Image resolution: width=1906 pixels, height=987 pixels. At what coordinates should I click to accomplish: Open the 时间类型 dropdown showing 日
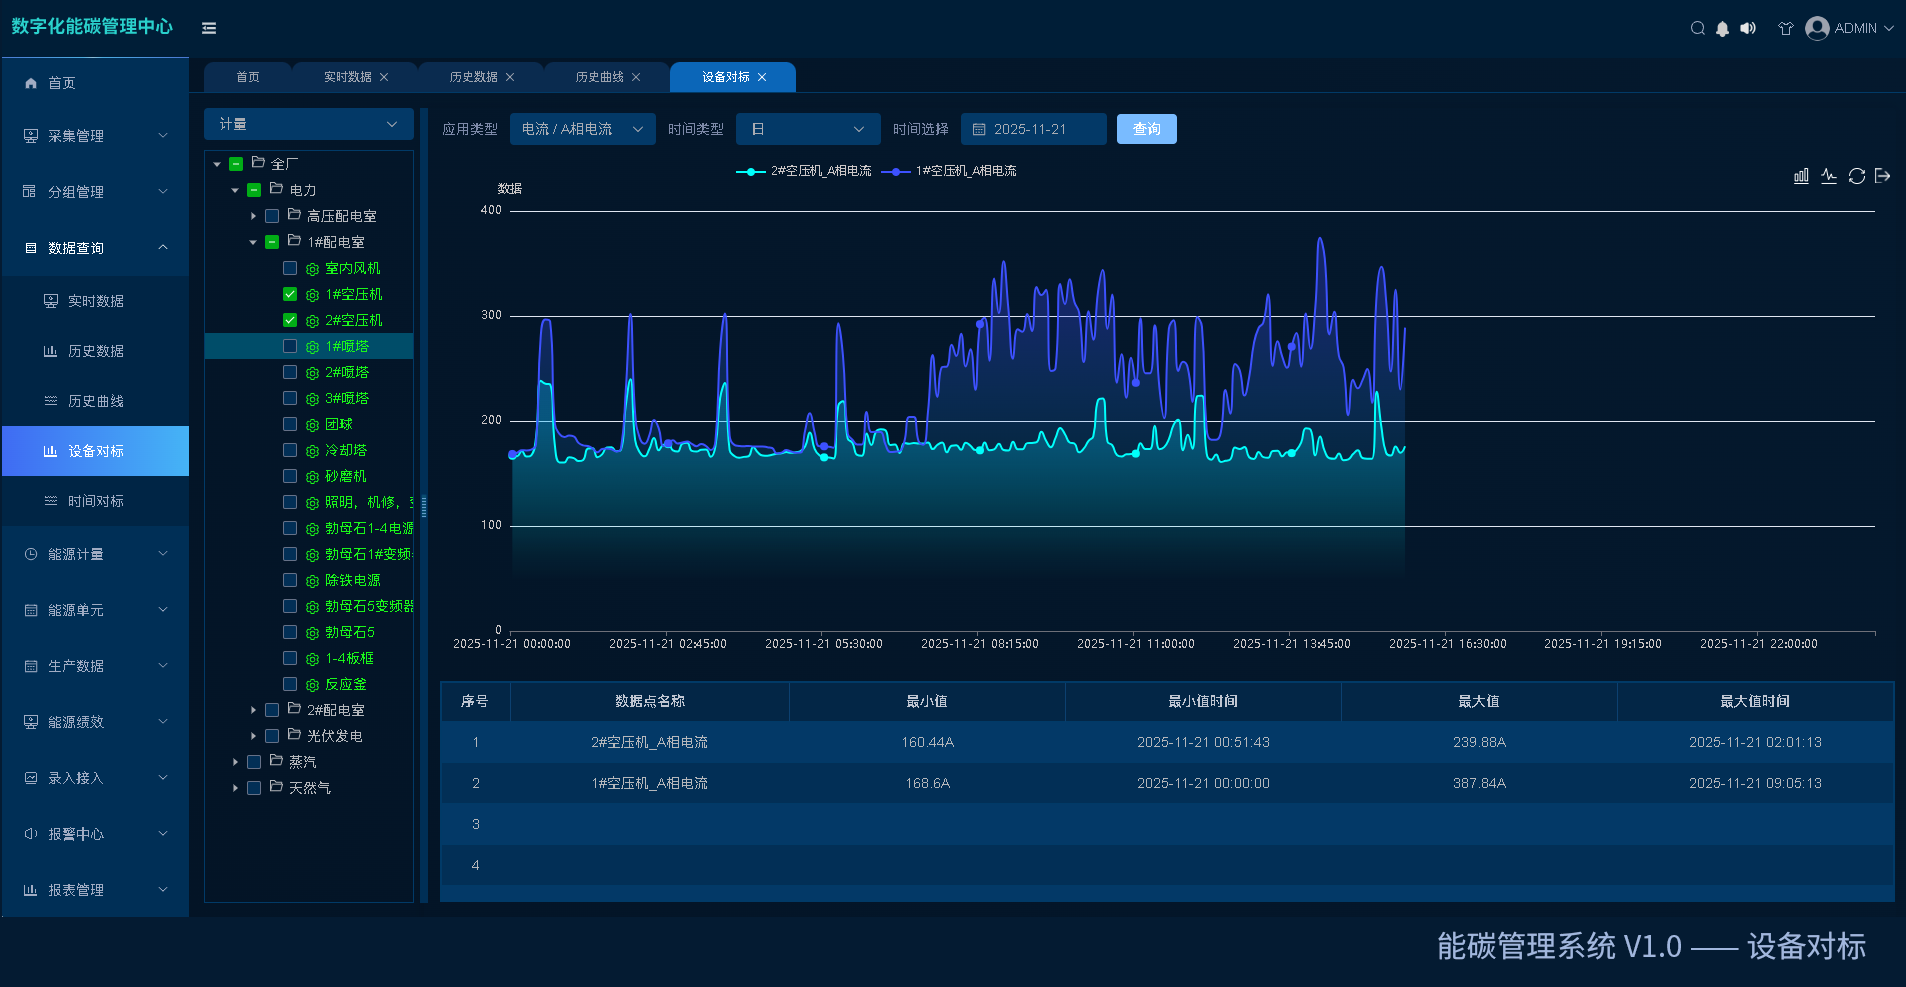[x=808, y=129]
